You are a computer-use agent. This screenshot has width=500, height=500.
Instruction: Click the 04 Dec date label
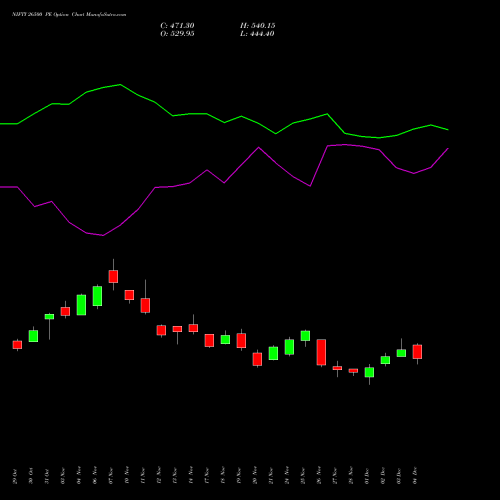(415, 476)
